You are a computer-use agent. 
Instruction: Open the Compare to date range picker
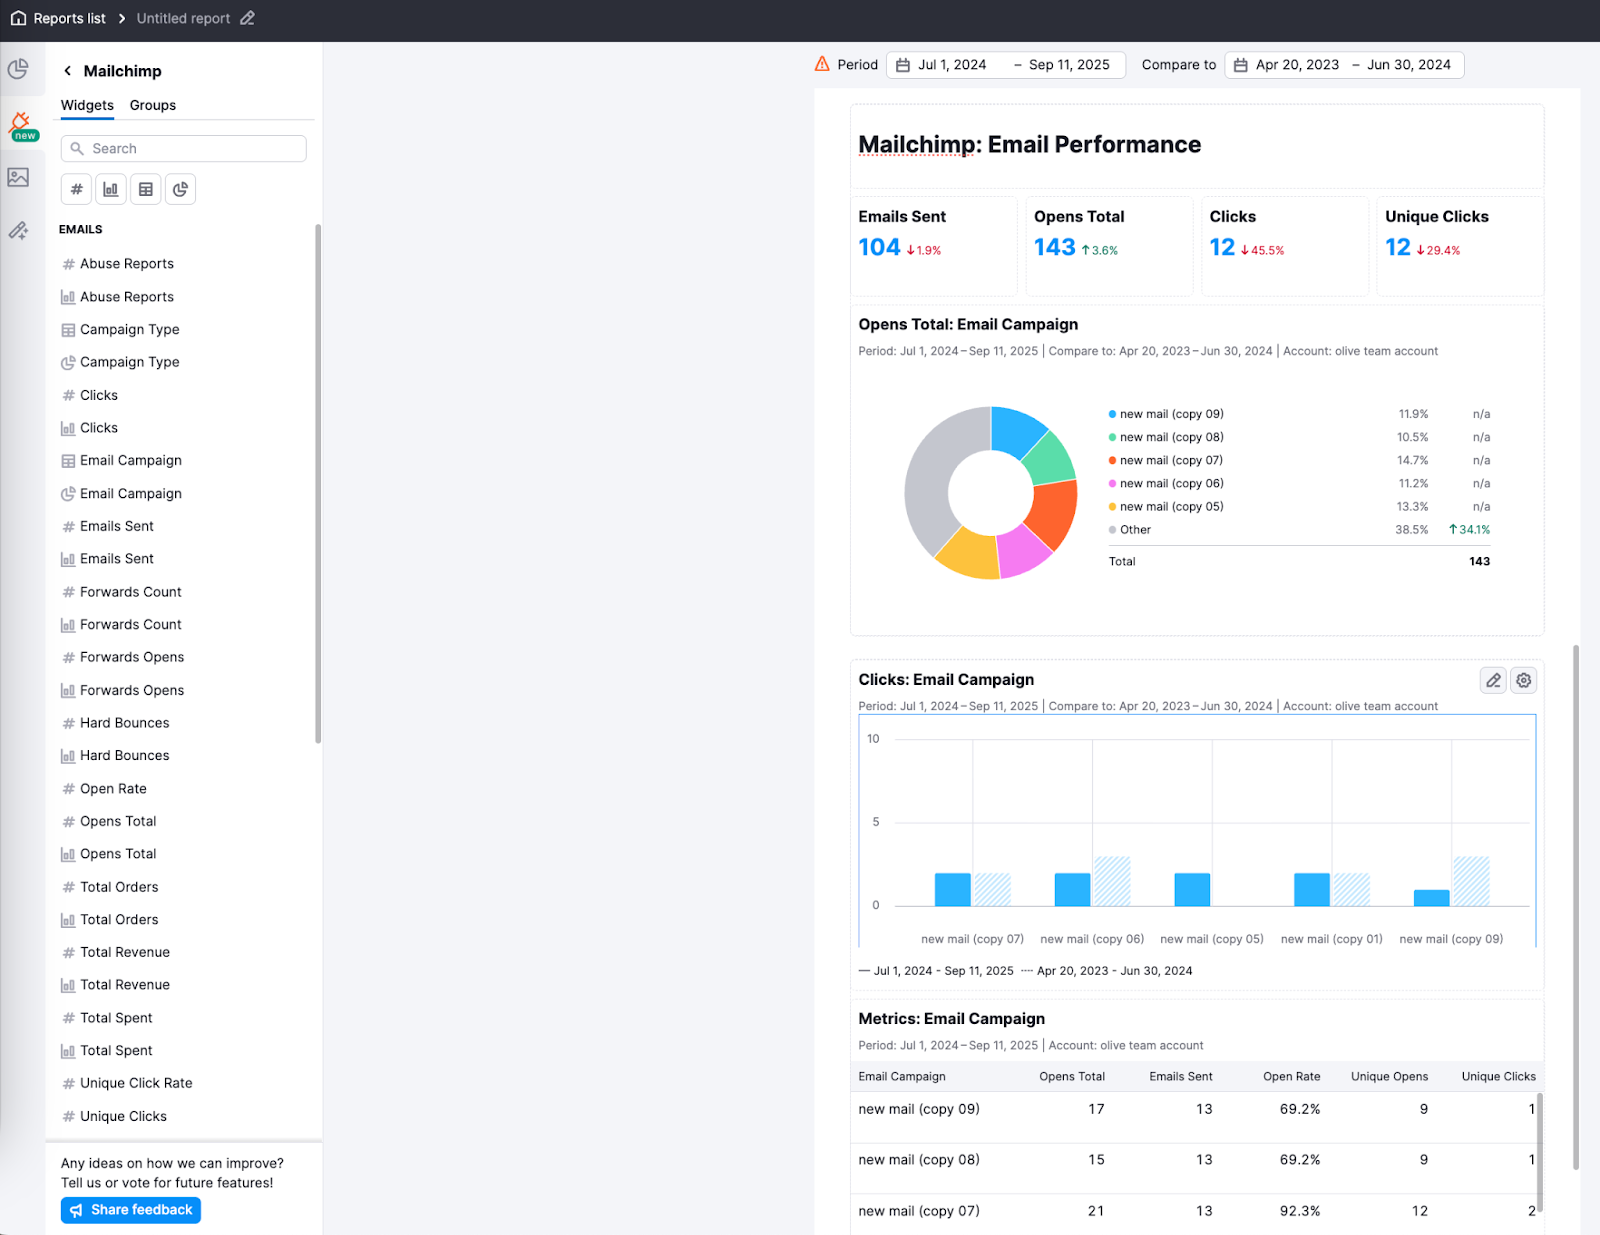(x=1344, y=64)
